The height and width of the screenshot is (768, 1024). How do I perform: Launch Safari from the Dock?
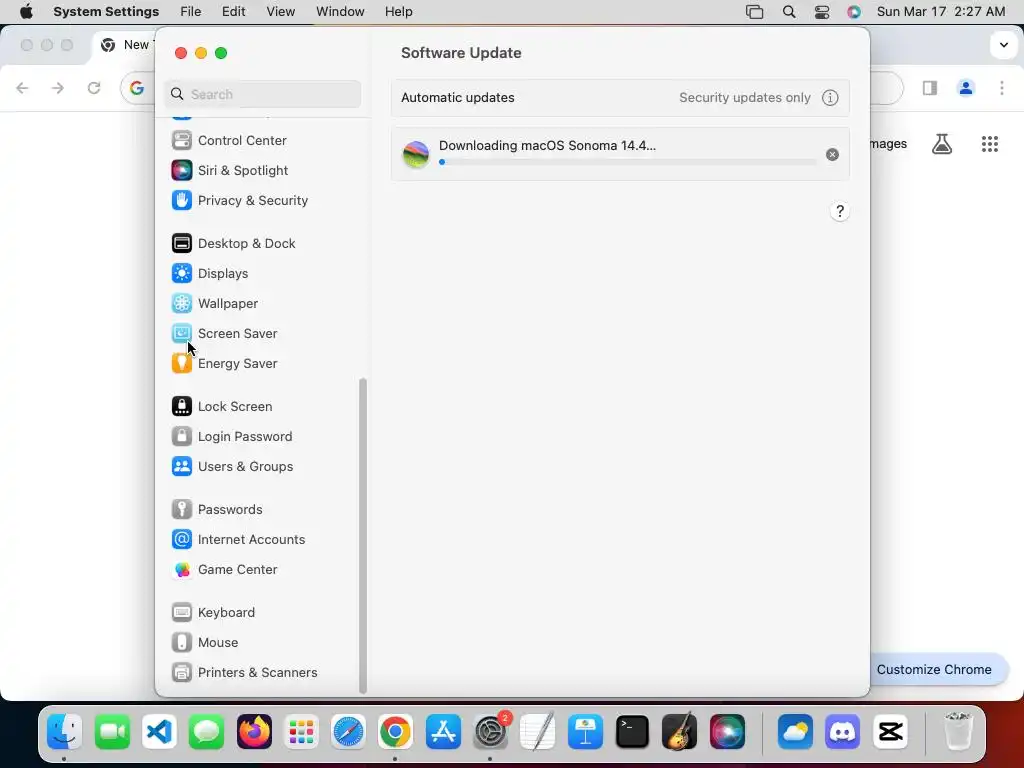click(x=348, y=731)
